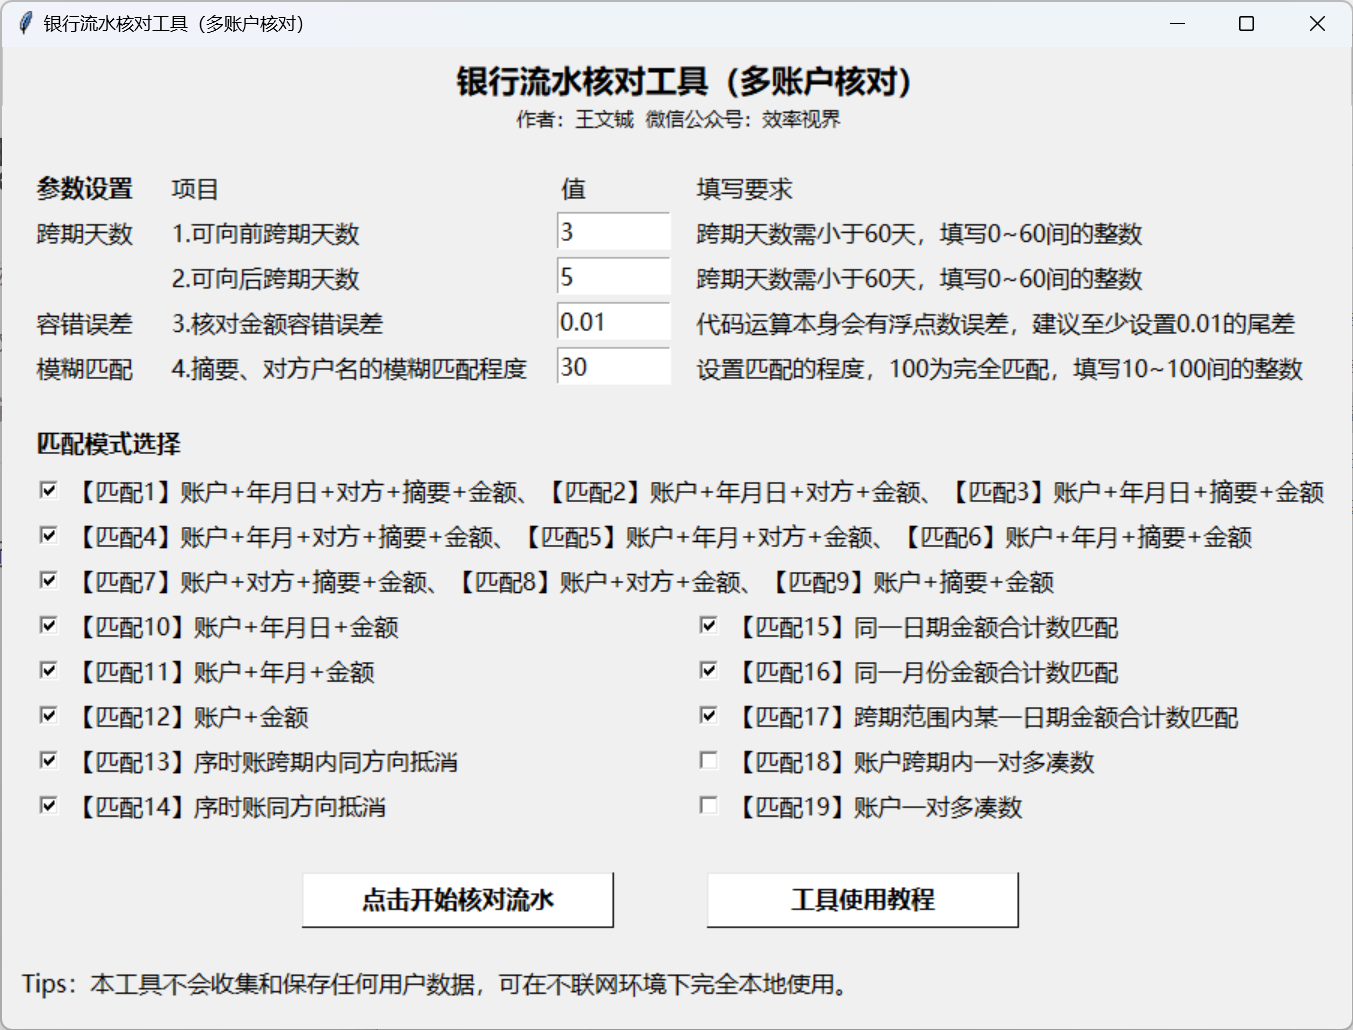Uncheck 【匹配15】同一日期金额合计数匹配
The height and width of the screenshot is (1030, 1353).
coord(708,625)
